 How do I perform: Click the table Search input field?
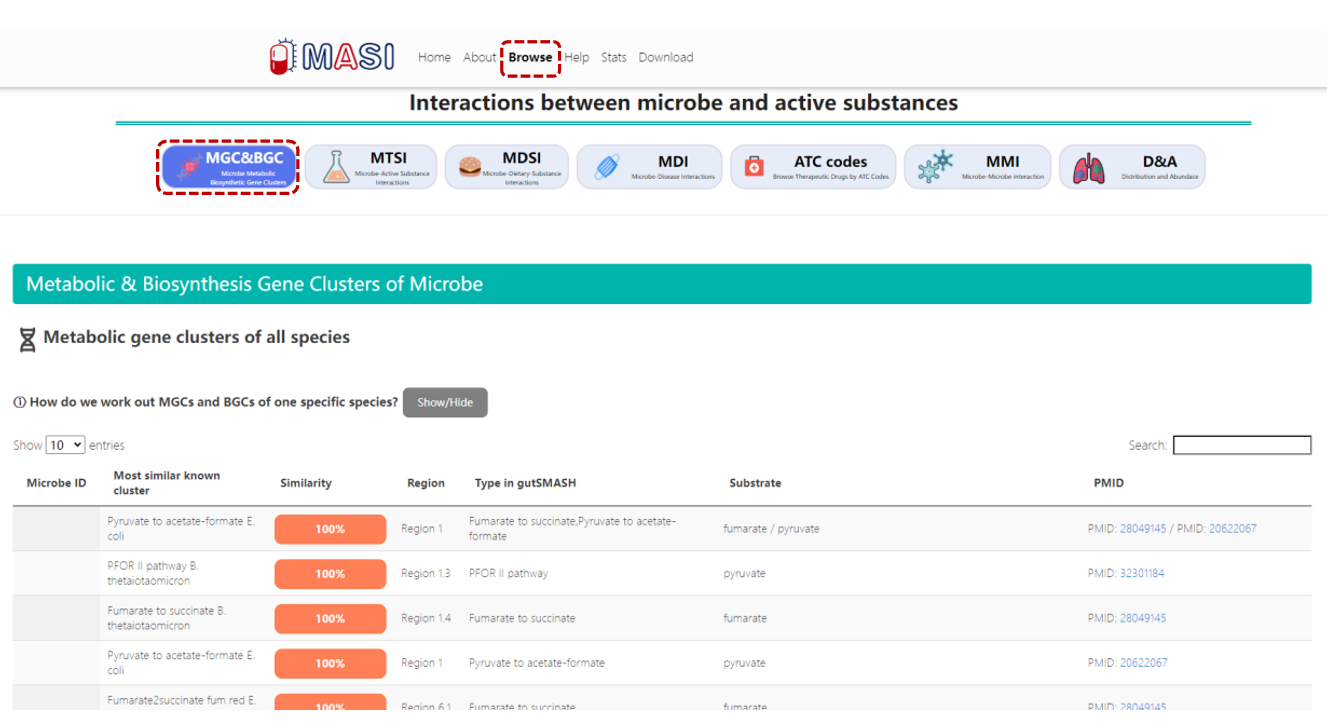(x=1241, y=445)
